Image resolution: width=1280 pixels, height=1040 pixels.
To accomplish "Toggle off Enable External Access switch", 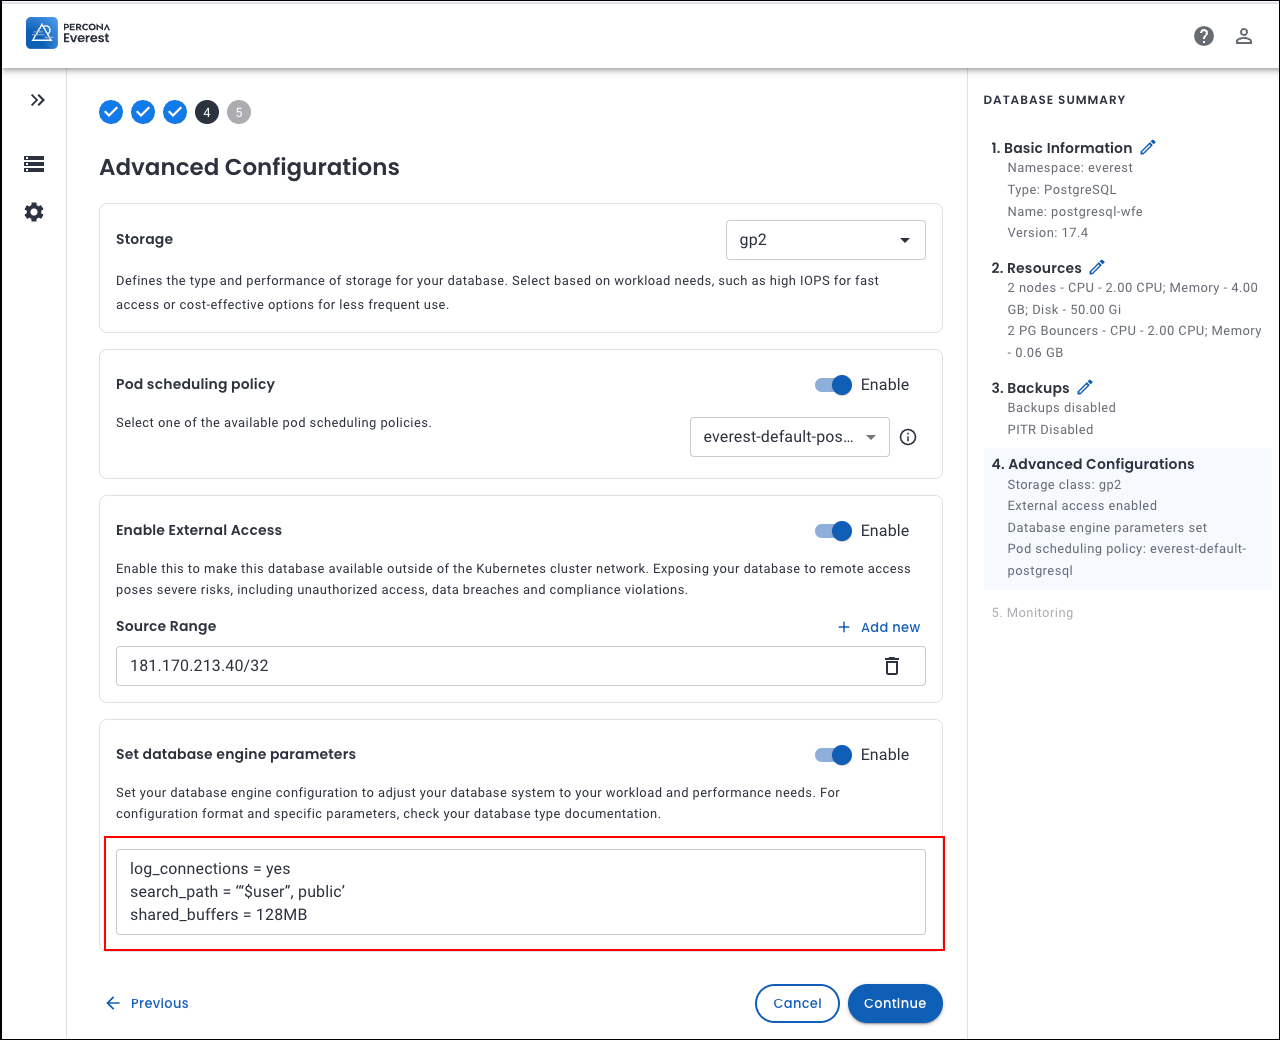I will 834,531.
